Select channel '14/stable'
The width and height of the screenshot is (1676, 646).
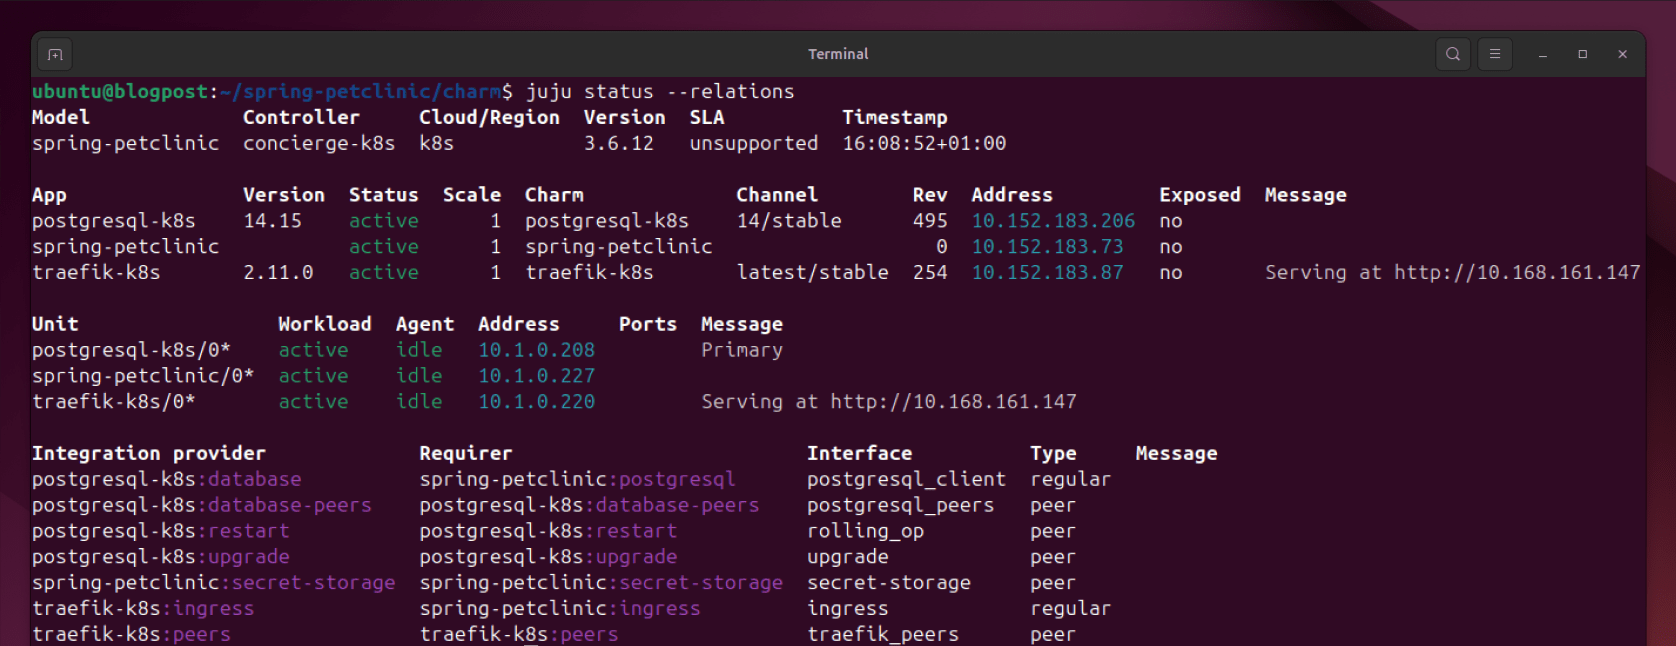(789, 221)
